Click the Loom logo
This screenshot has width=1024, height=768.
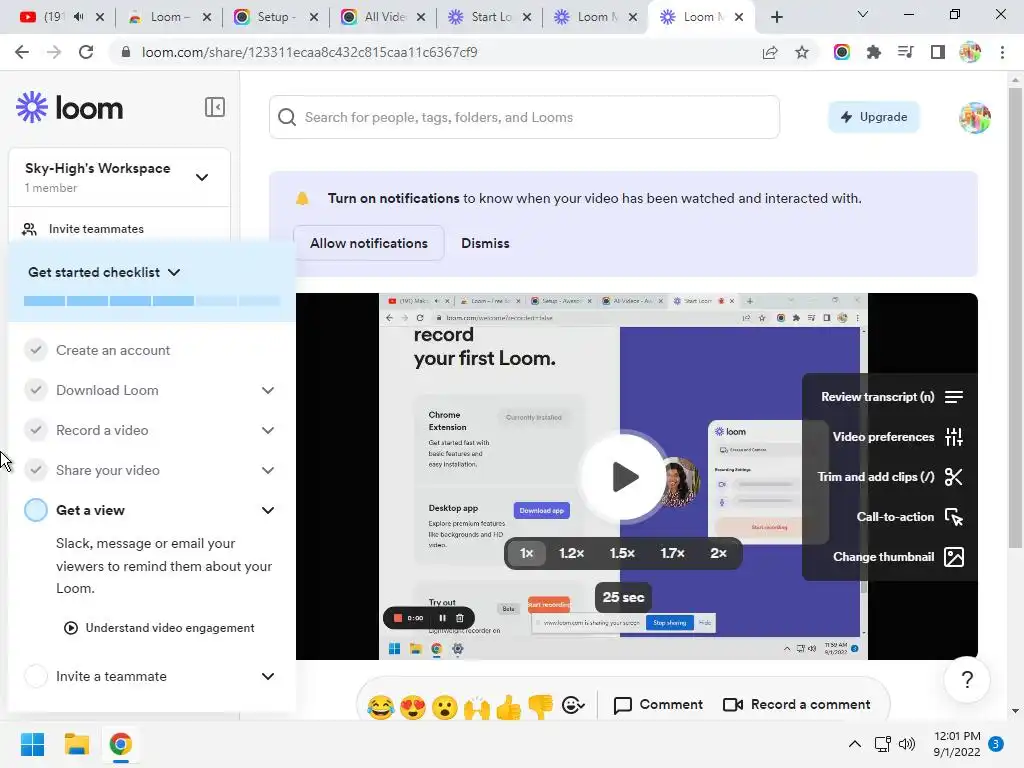(69, 108)
